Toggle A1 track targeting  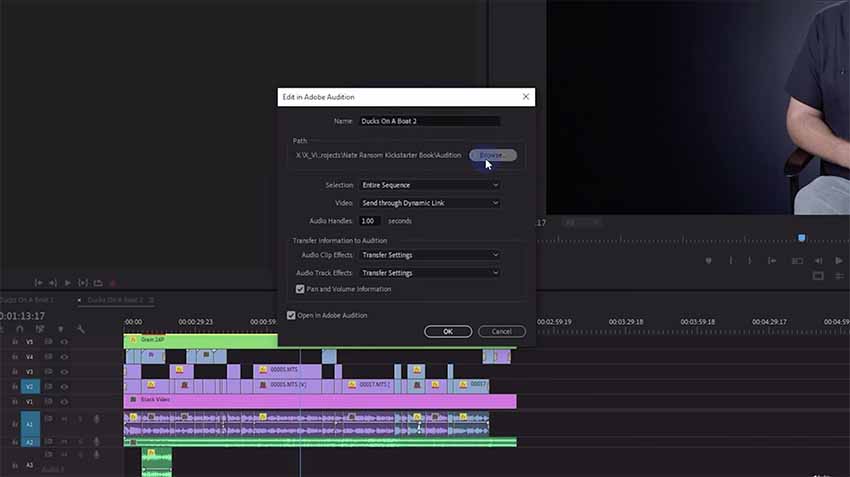tap(30, 424)
